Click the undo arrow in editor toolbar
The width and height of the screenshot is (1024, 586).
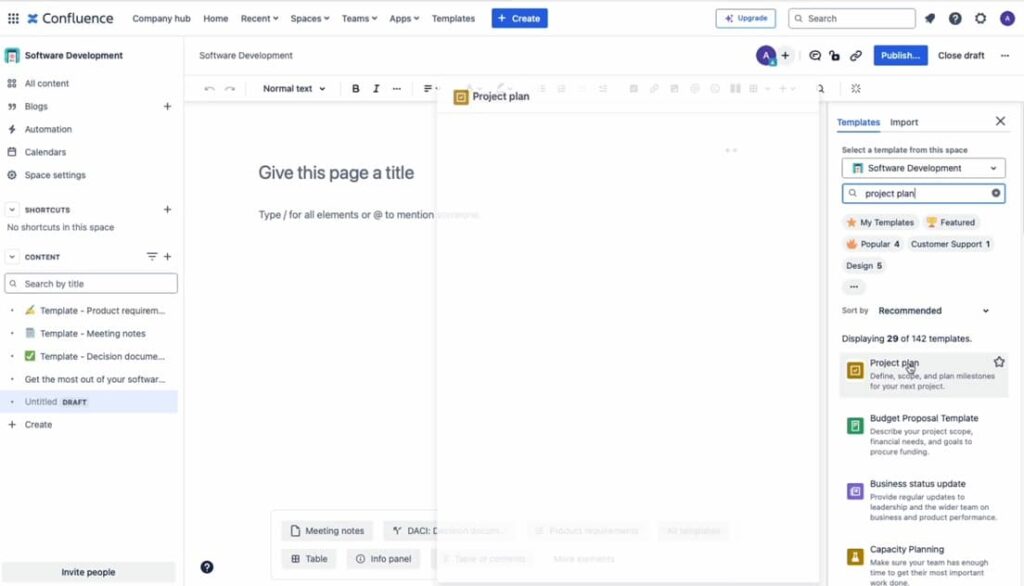(209, 89)
